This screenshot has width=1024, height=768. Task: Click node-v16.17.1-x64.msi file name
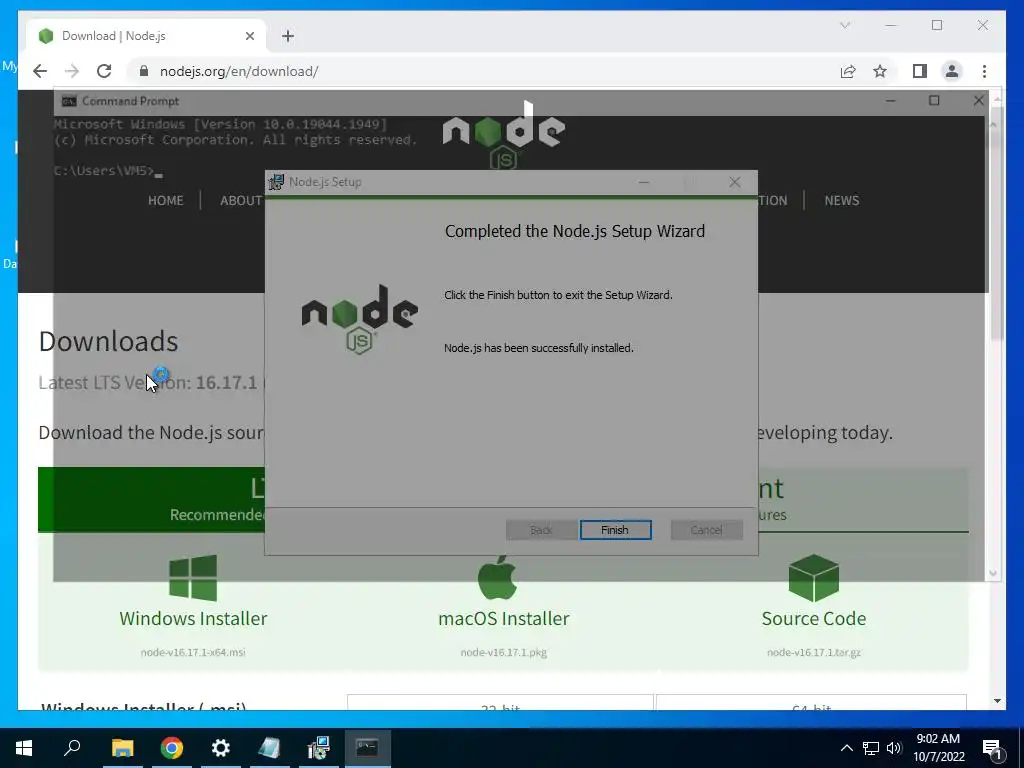point(193,652)
